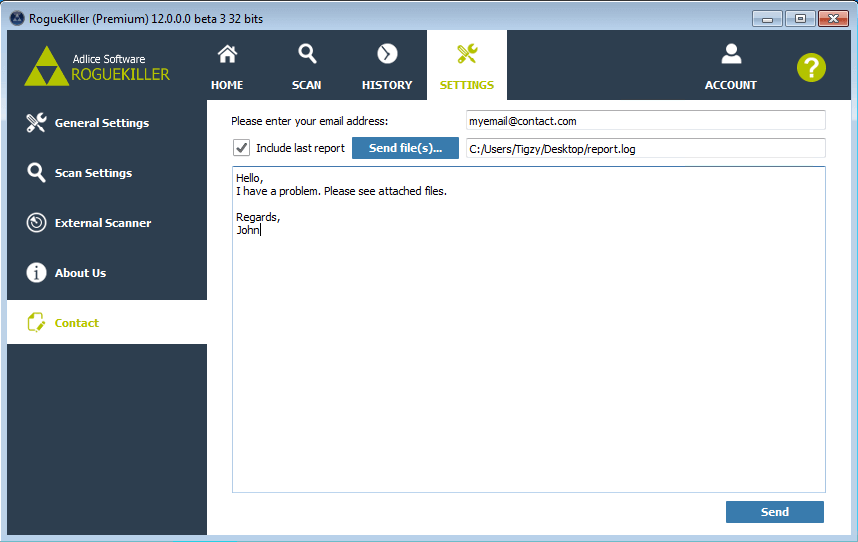Open the History arrow icon

[387, 54]
